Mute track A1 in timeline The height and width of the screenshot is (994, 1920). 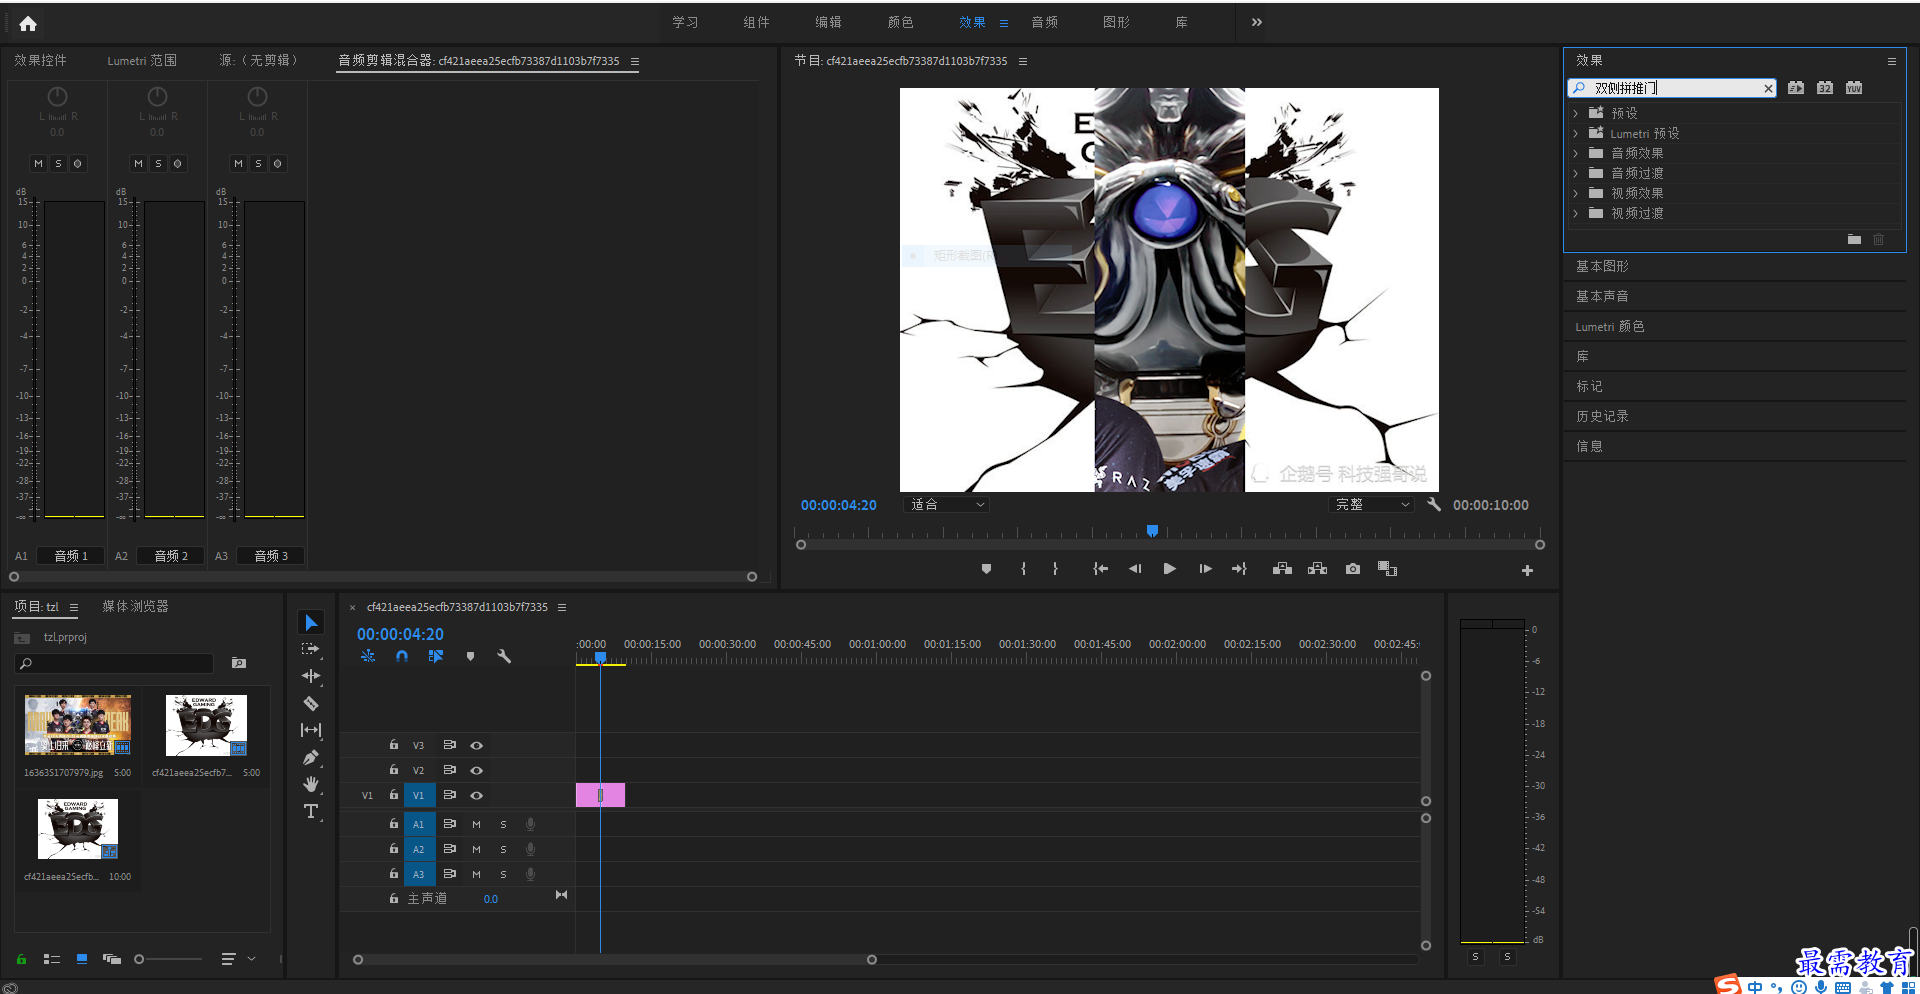(x=476, y=824)
